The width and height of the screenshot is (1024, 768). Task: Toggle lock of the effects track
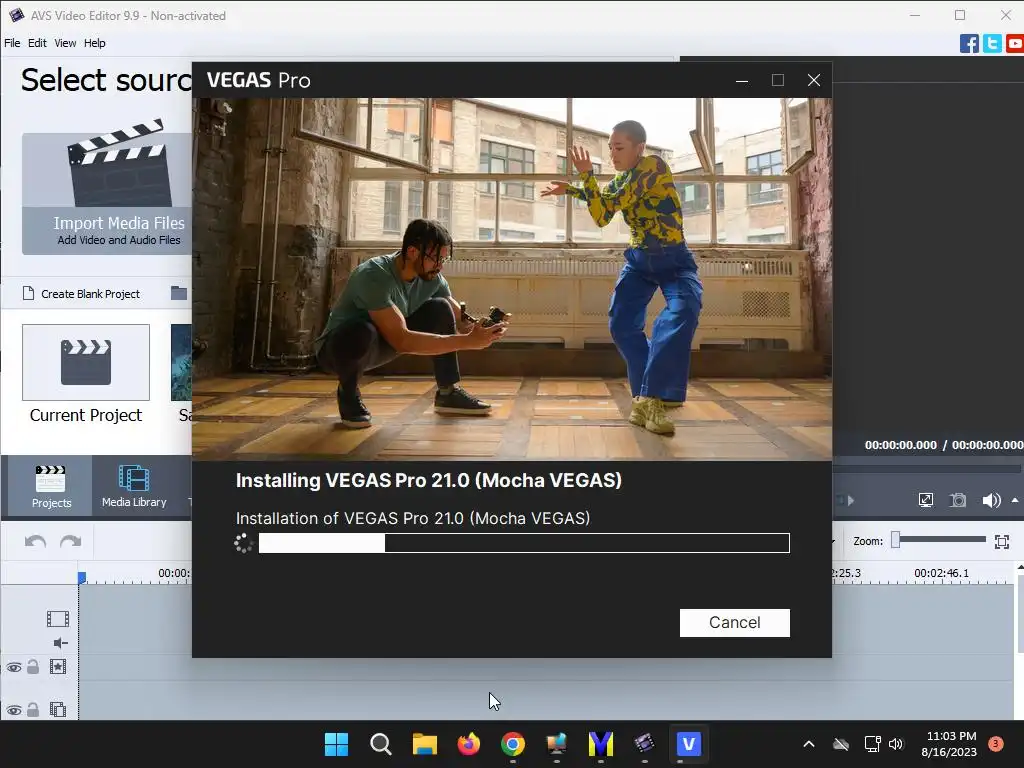33,666
